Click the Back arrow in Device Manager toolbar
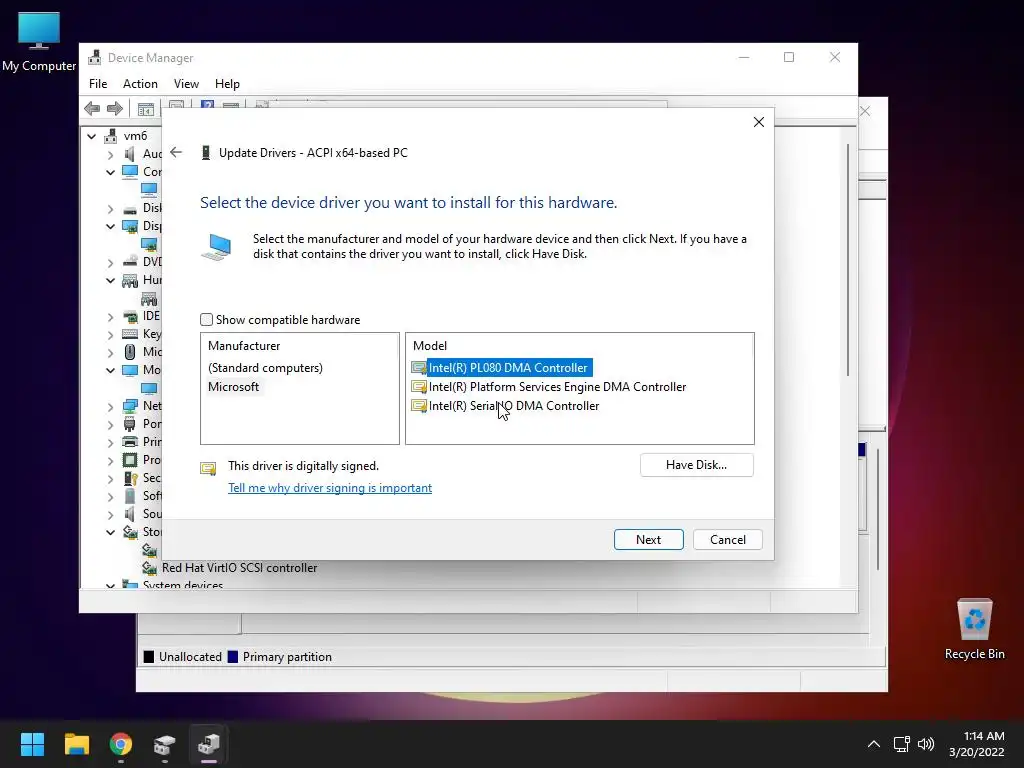The height and width of the screenshot is (768, 1024). [92, 108]
